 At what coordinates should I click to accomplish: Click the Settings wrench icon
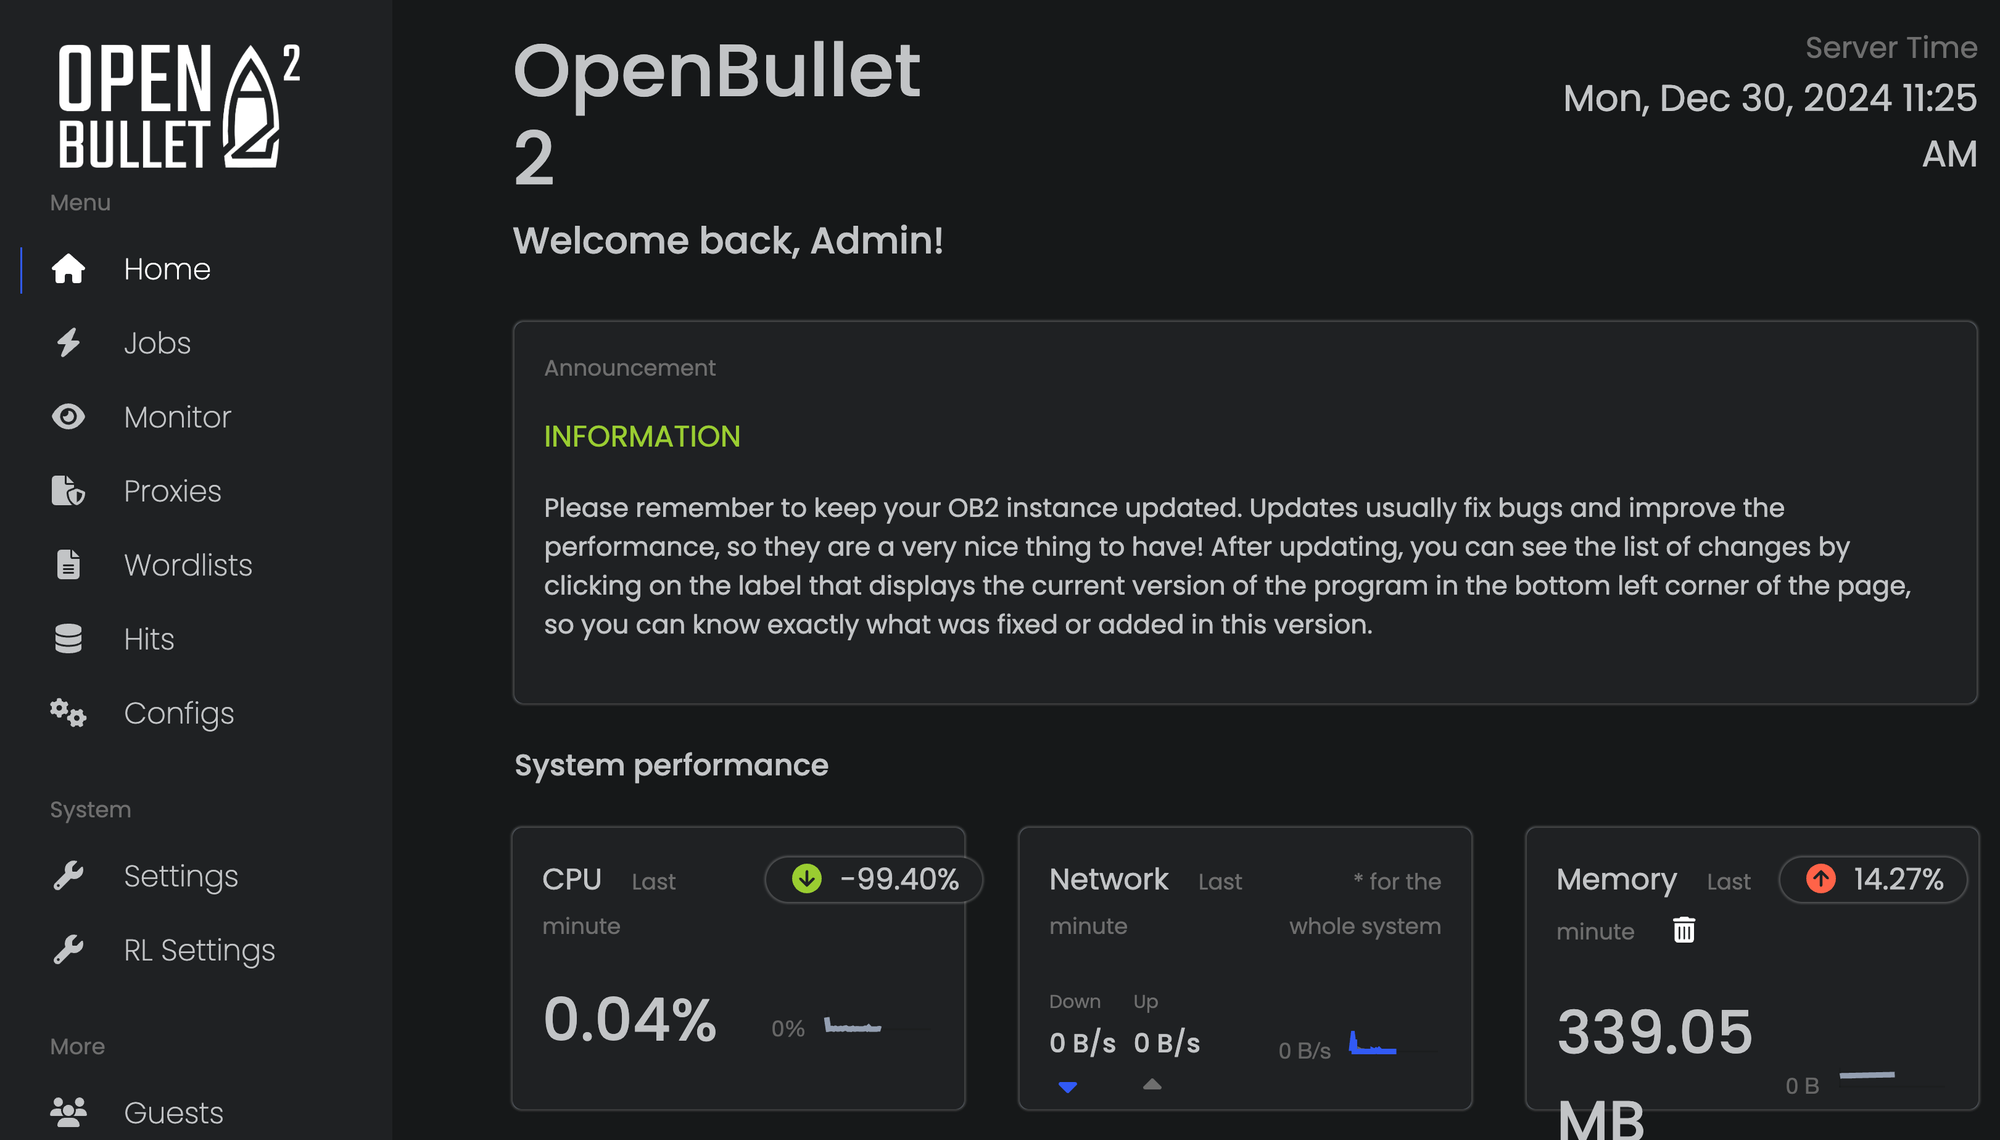[68, 876]
